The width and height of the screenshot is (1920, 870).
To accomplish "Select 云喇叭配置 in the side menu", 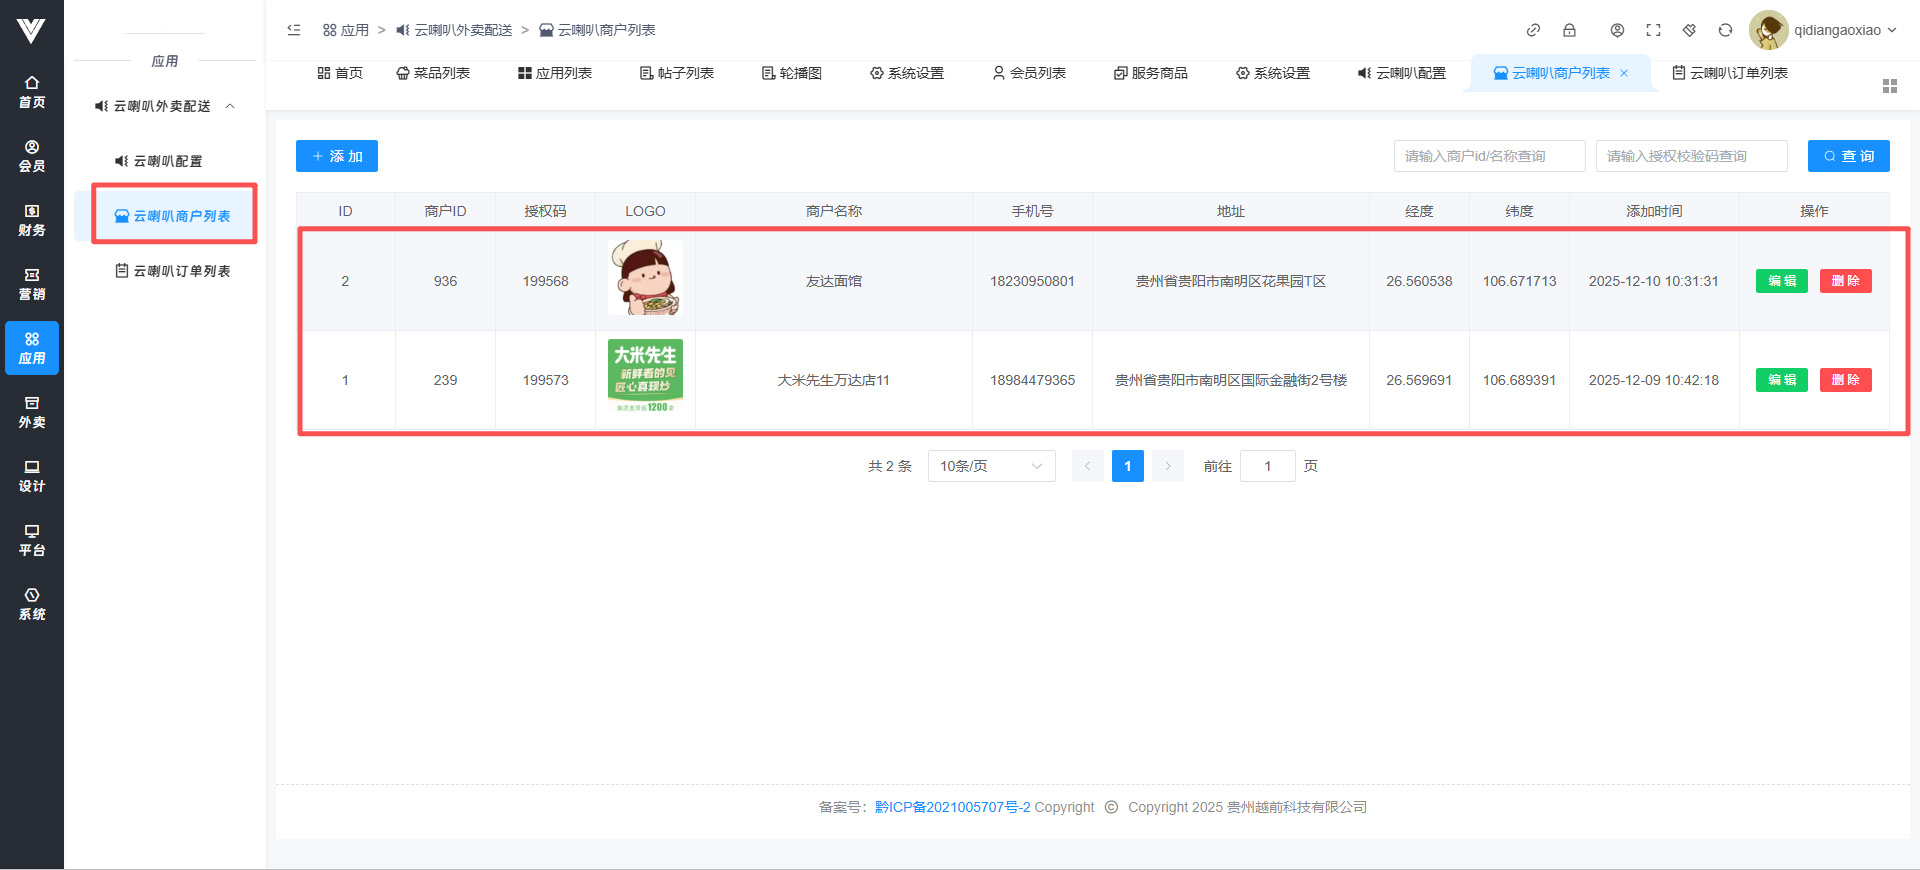I will click(x=166, y=161).
